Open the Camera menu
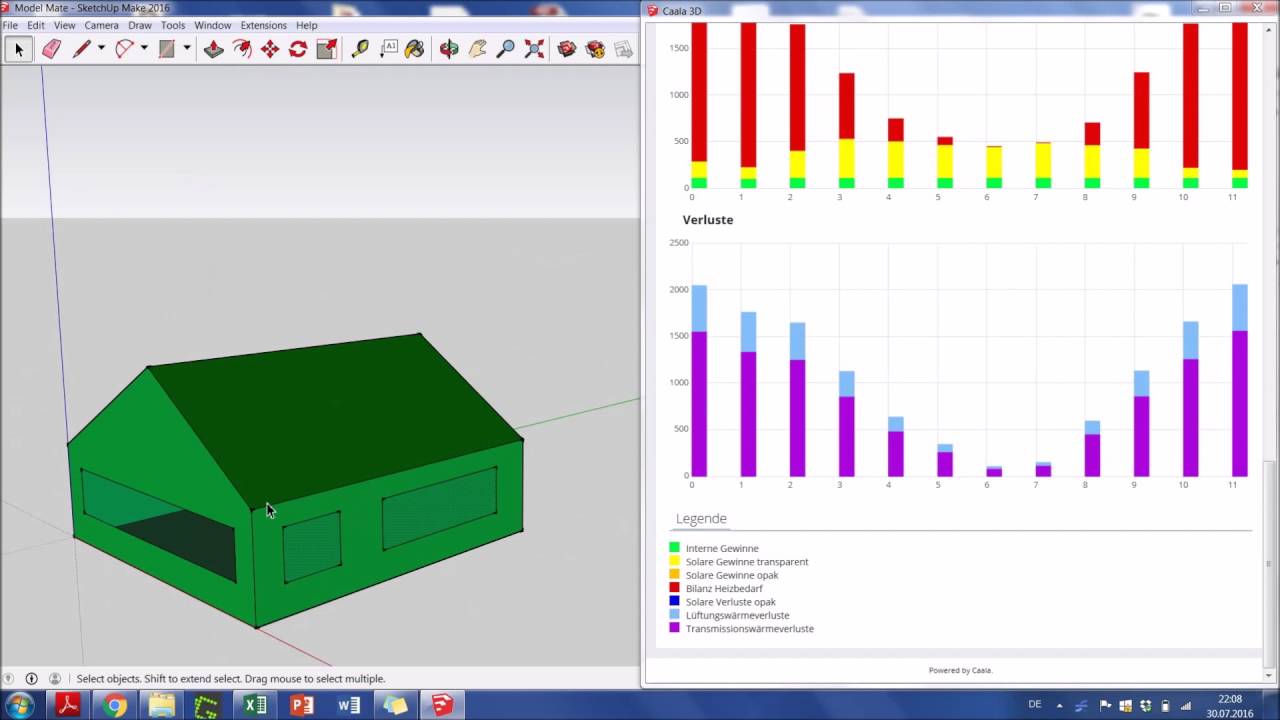The height and width of the screenshot is (720, 1280). (101, 25)
